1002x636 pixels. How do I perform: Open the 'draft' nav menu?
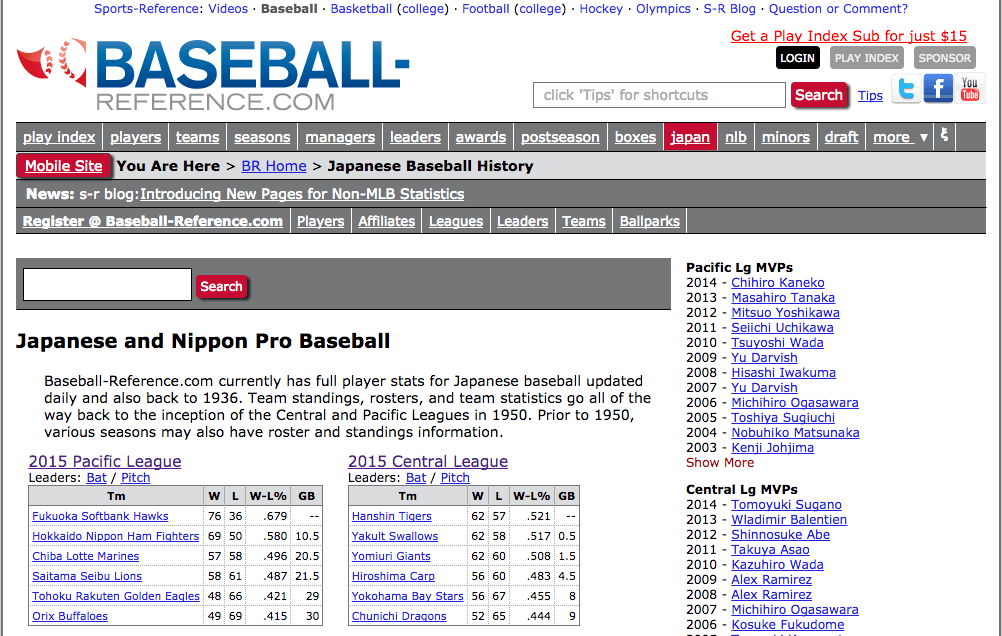coord(841,137)
